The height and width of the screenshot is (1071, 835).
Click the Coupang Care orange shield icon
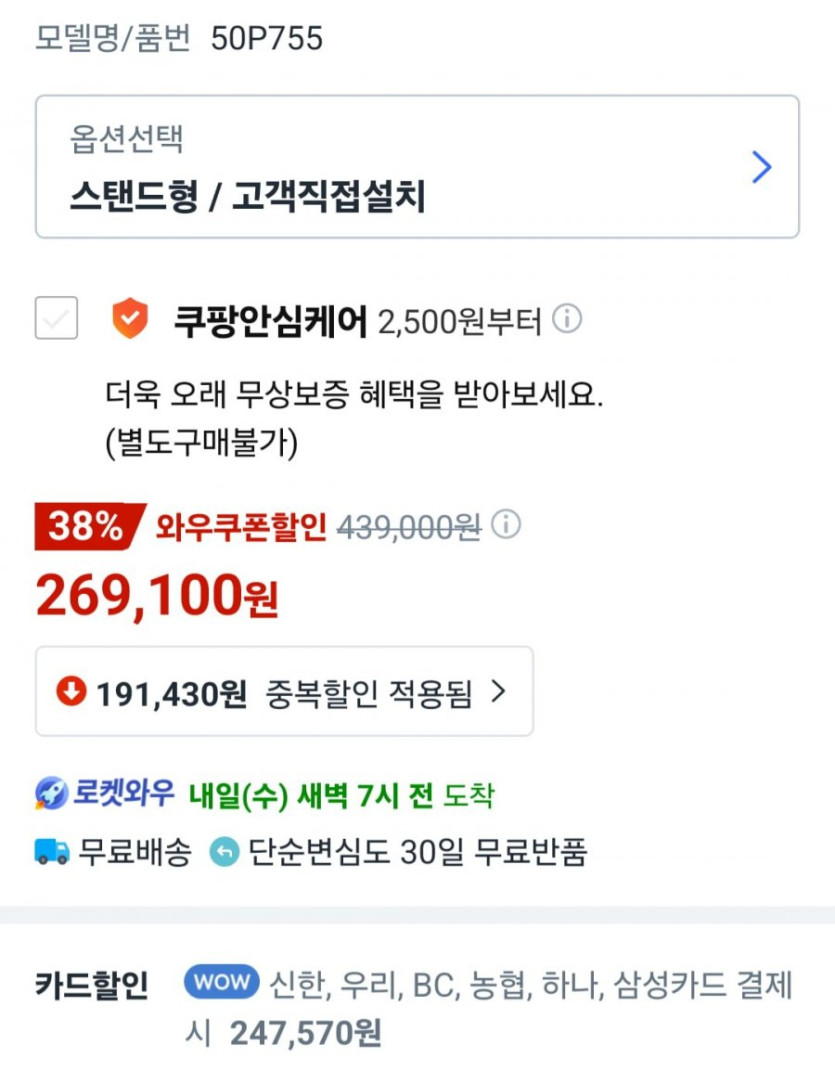tap(129, 319)
